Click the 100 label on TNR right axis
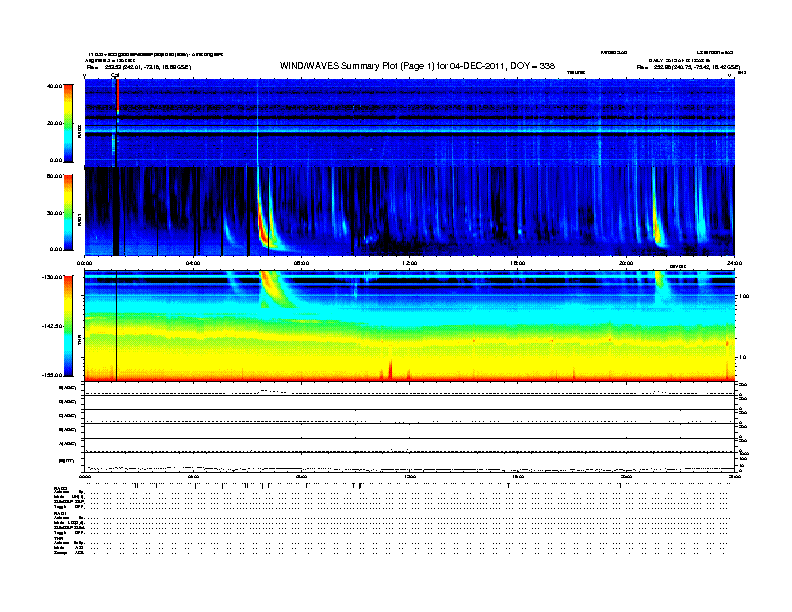Screen dimensions: 792x612 point(744,296)
